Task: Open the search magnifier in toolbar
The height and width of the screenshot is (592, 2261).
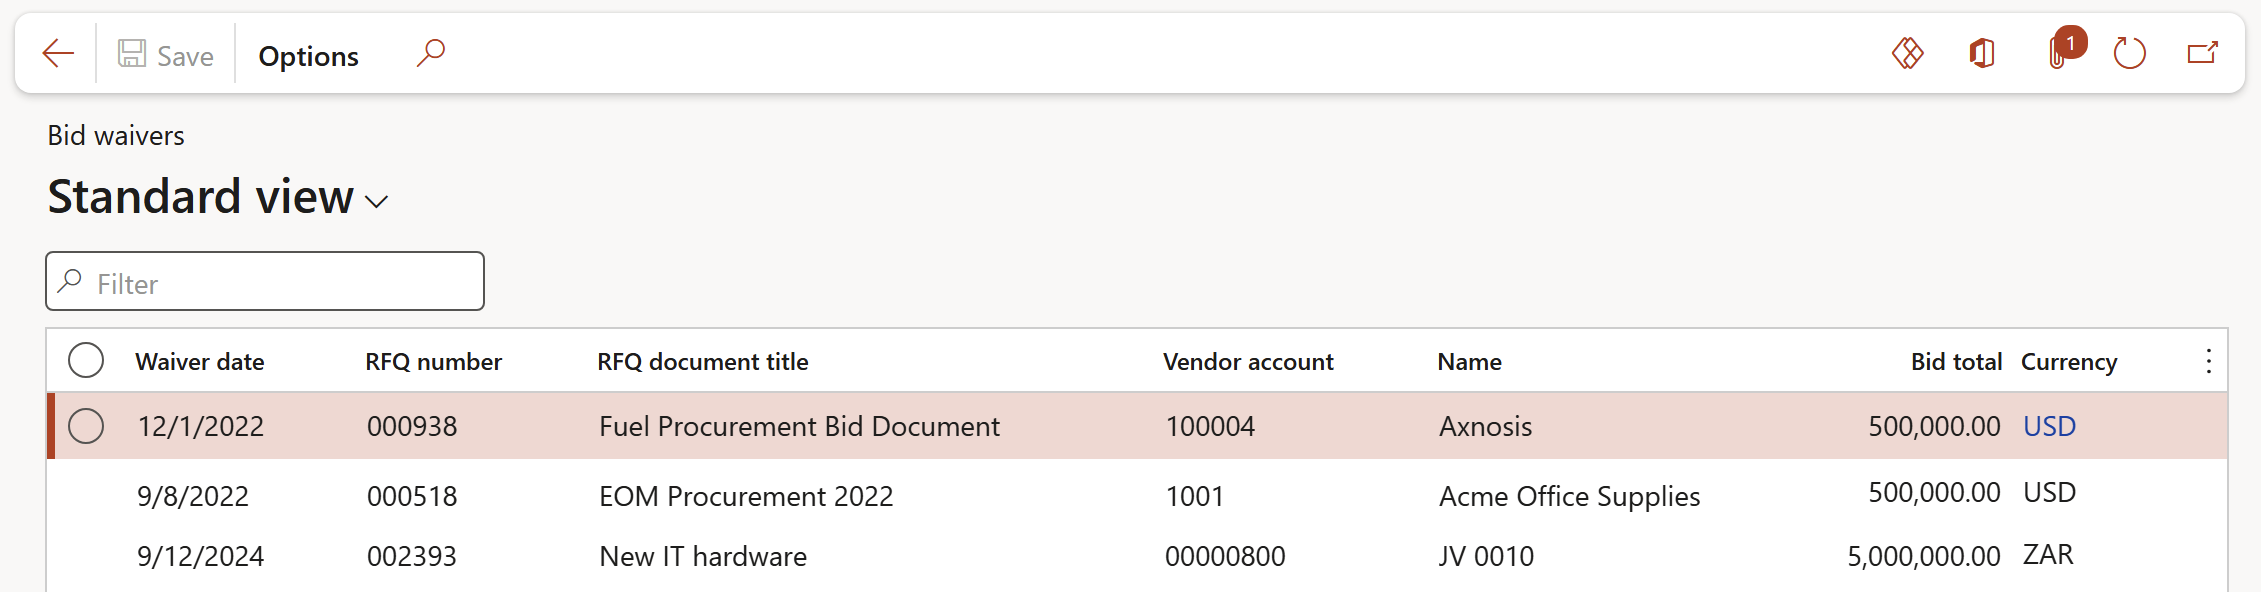Action: (430, 54)
